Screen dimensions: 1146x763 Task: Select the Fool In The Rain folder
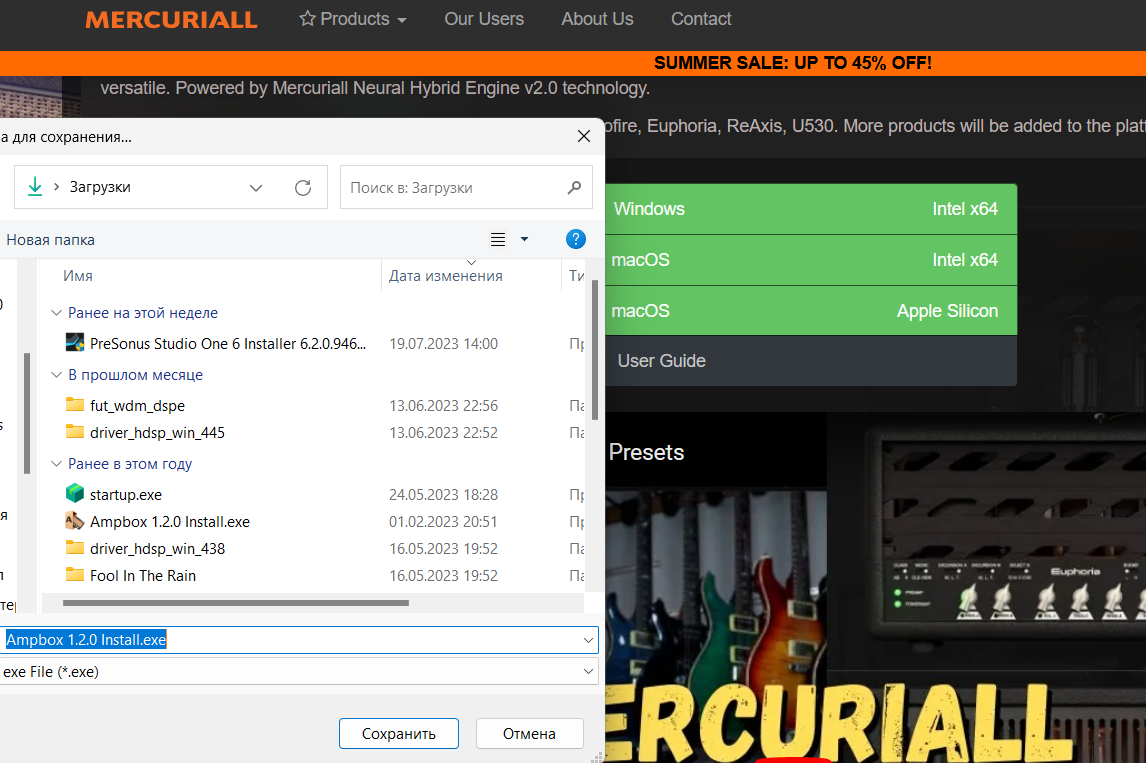pyautogui.click(x=143, y=576)
